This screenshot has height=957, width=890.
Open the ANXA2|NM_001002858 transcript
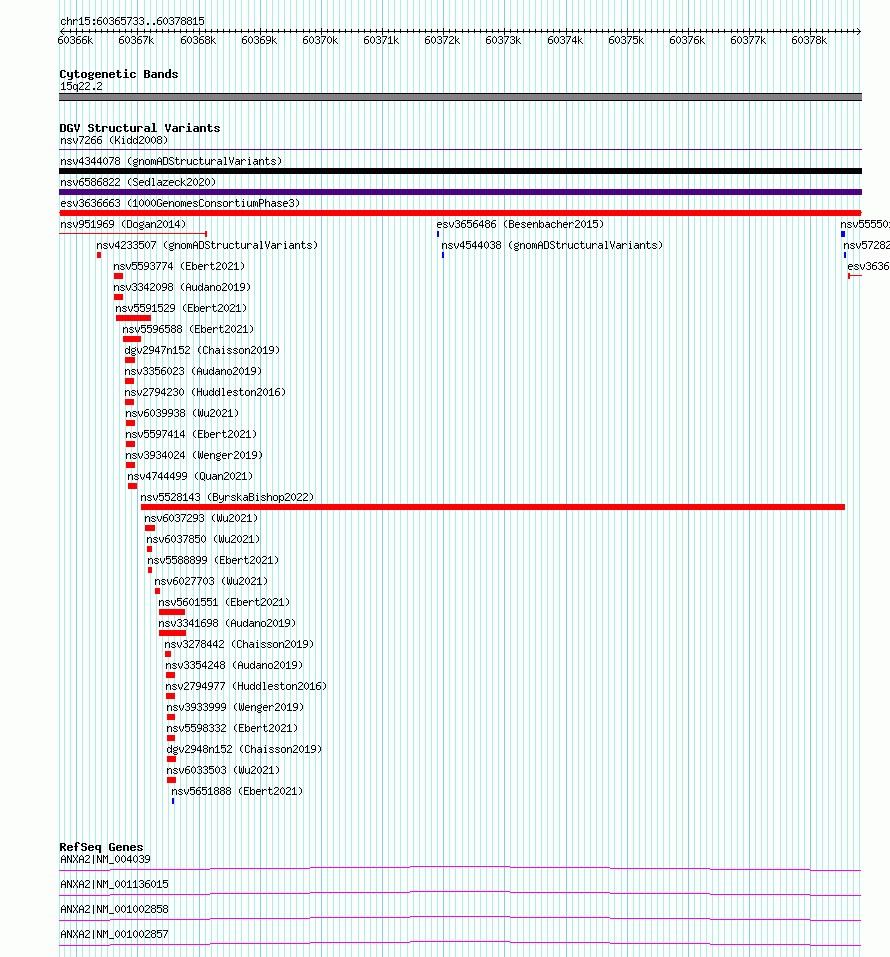click(x=114, y=909)
